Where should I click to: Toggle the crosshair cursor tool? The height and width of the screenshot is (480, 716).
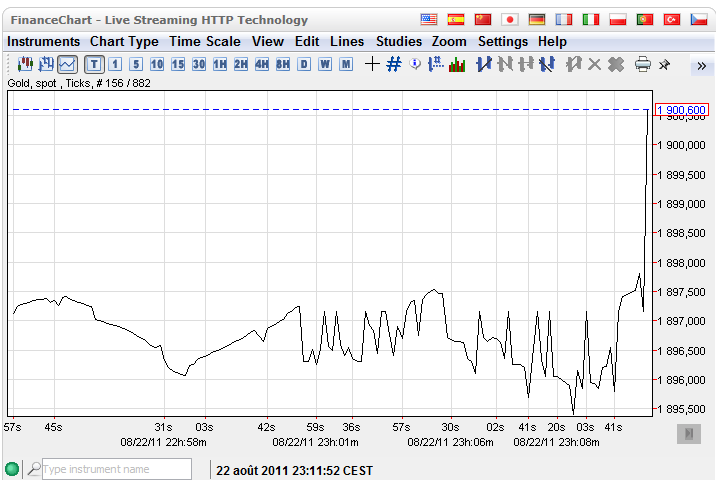tap(372, 64)
